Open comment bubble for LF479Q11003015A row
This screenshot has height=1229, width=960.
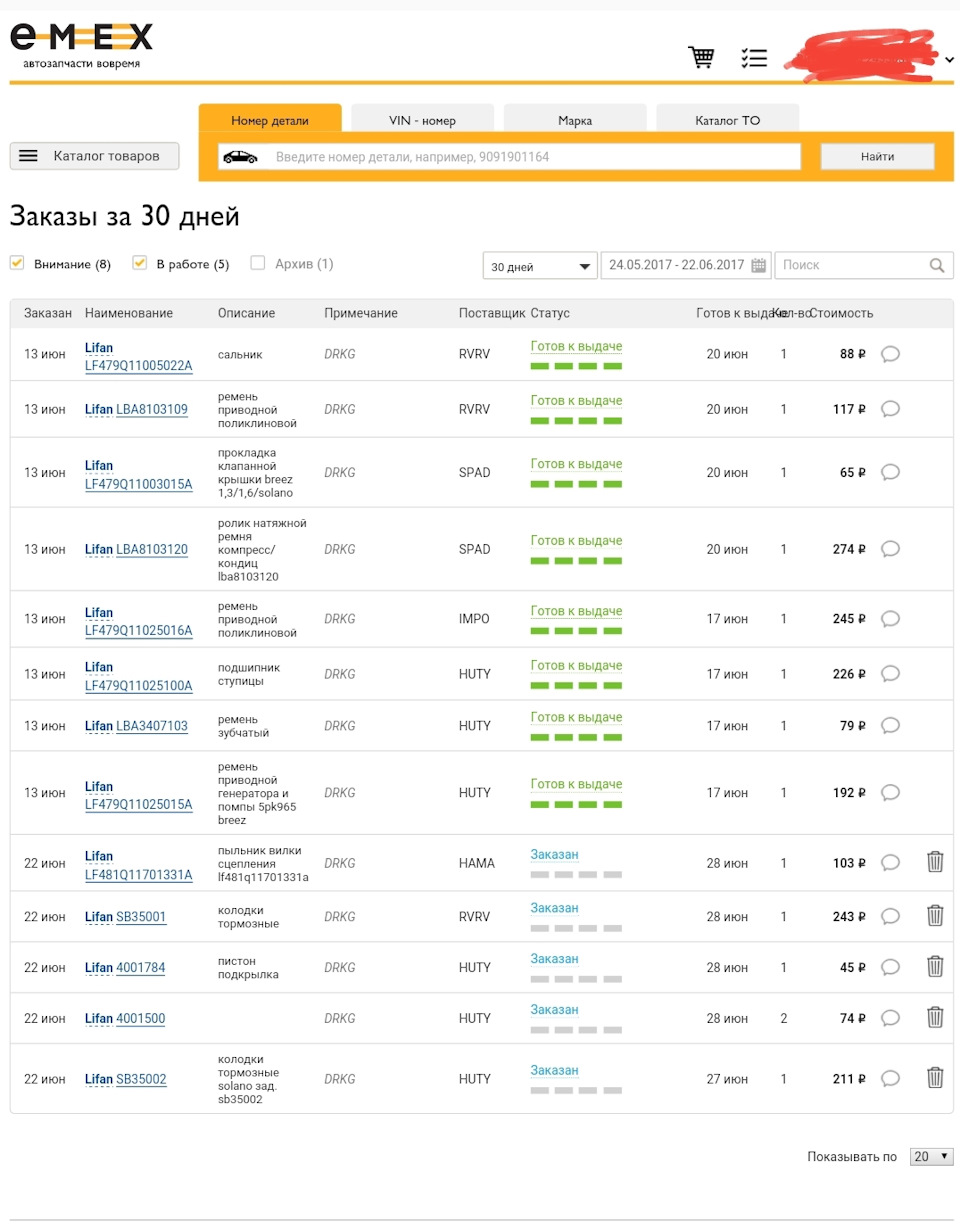point(890,472)
